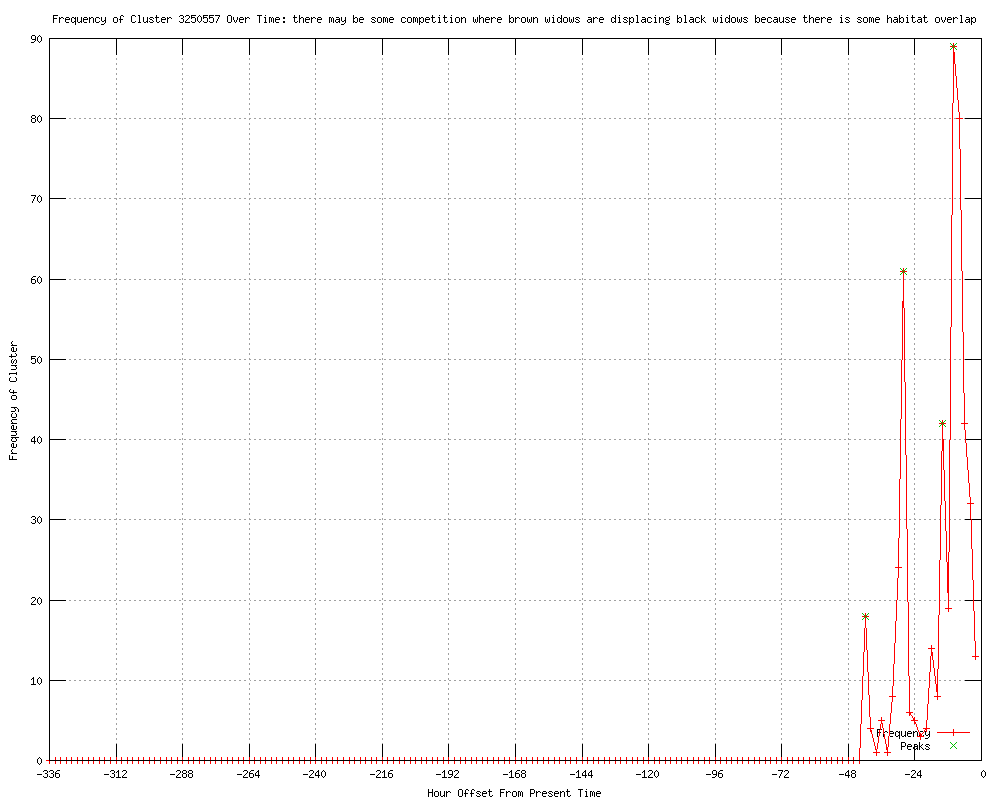Click the data point at frequency 80
Image resolution: width=1000 pixels, height=800 pixels.
pyautogui.click(x=959, y=119)
